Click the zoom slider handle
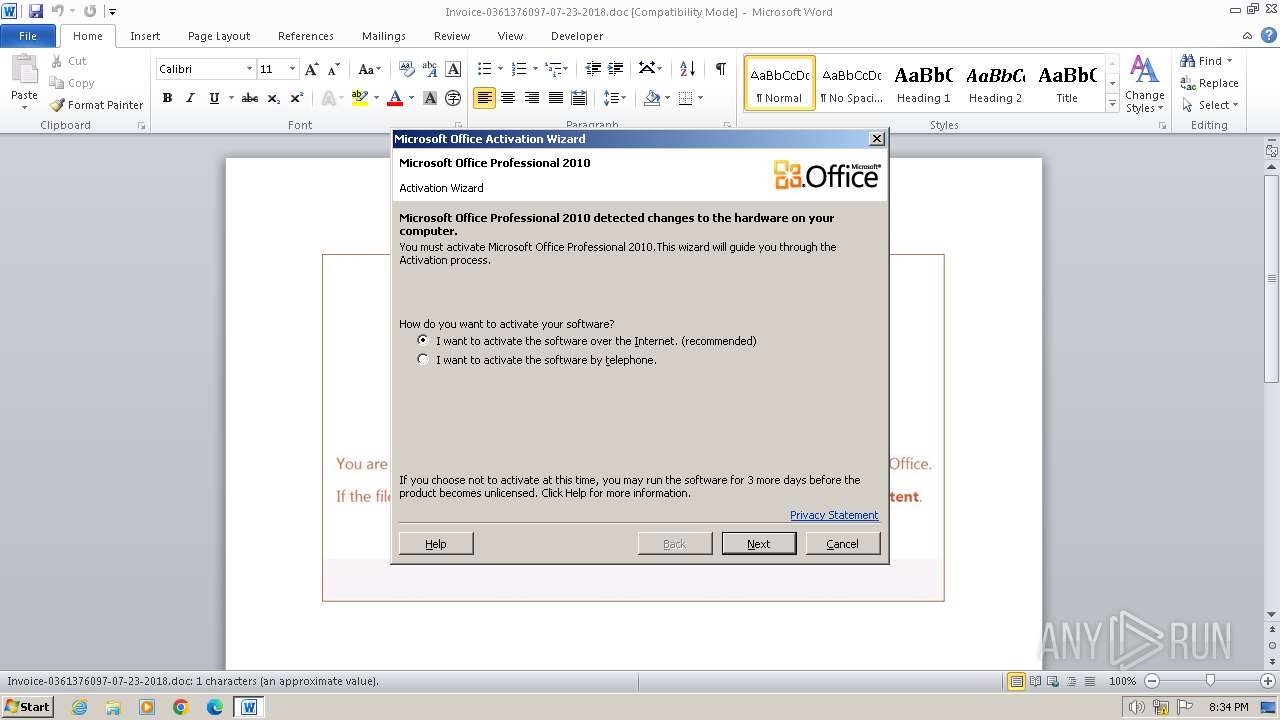Screen dimensions: 1280x720 1210,681
